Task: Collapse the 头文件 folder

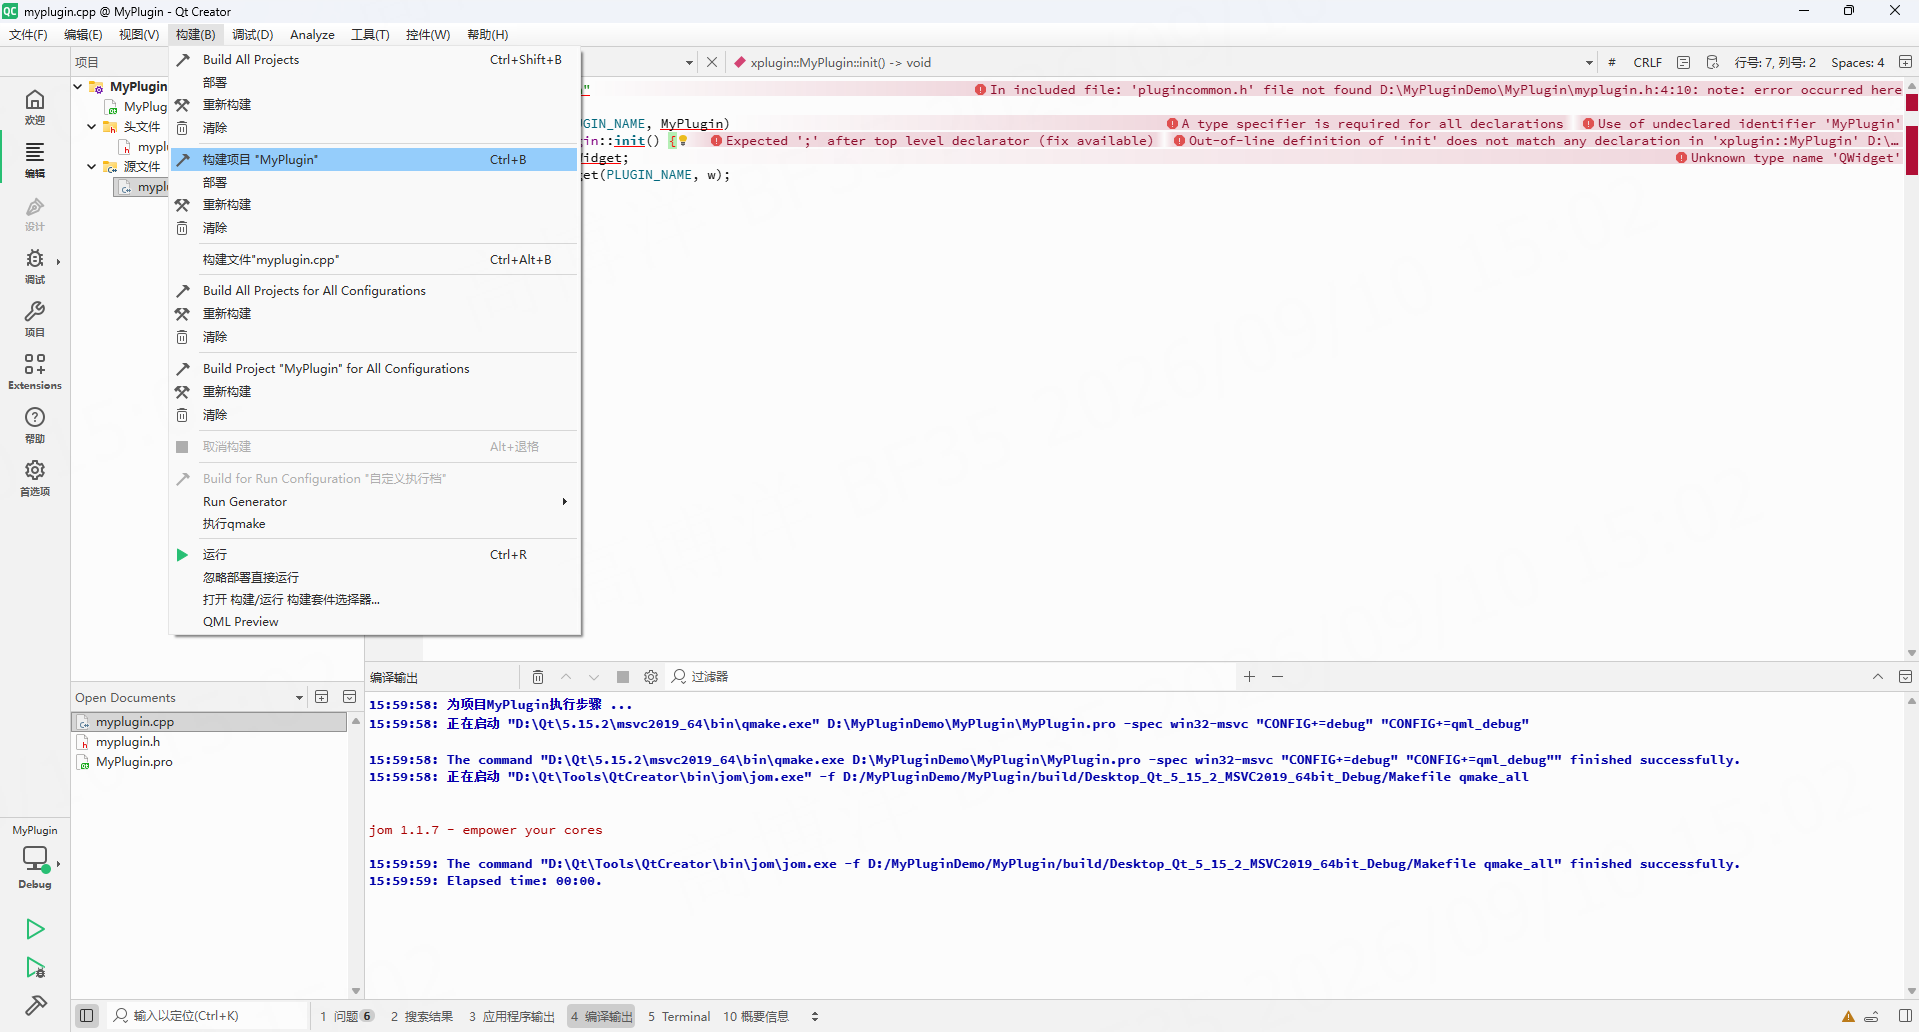Action: tap(92, 127)
